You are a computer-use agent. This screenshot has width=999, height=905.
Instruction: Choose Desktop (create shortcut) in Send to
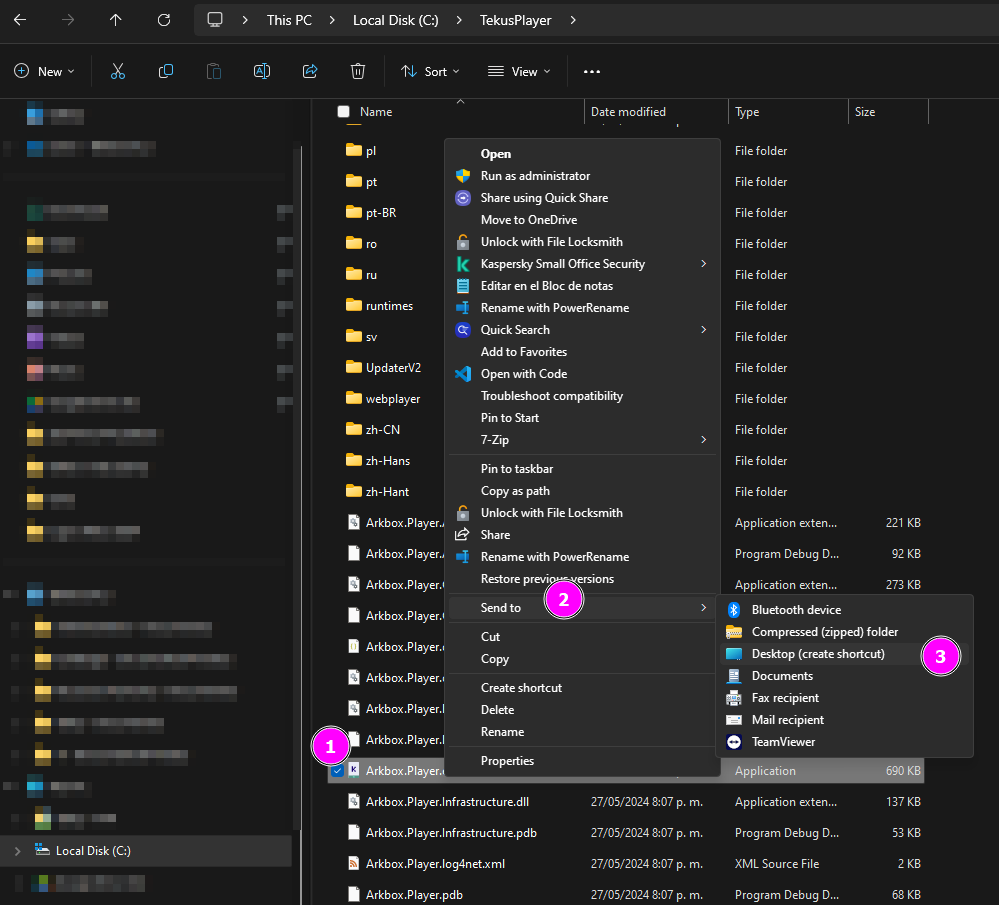pyautogui.click(x=817, y=654)
